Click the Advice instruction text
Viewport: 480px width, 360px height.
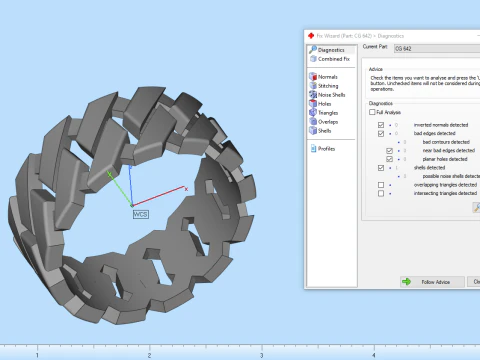(425, 83)
